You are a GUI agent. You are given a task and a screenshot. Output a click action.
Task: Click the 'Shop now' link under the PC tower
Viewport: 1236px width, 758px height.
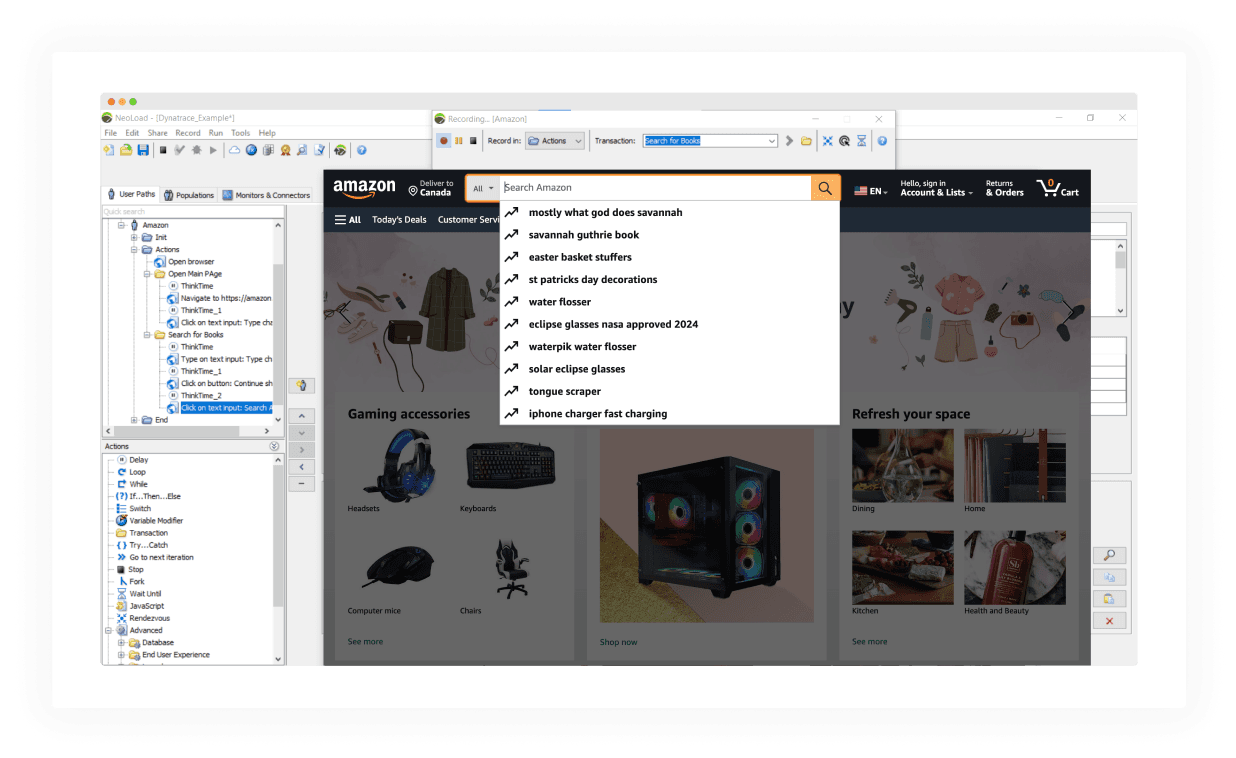click(618, 641)
